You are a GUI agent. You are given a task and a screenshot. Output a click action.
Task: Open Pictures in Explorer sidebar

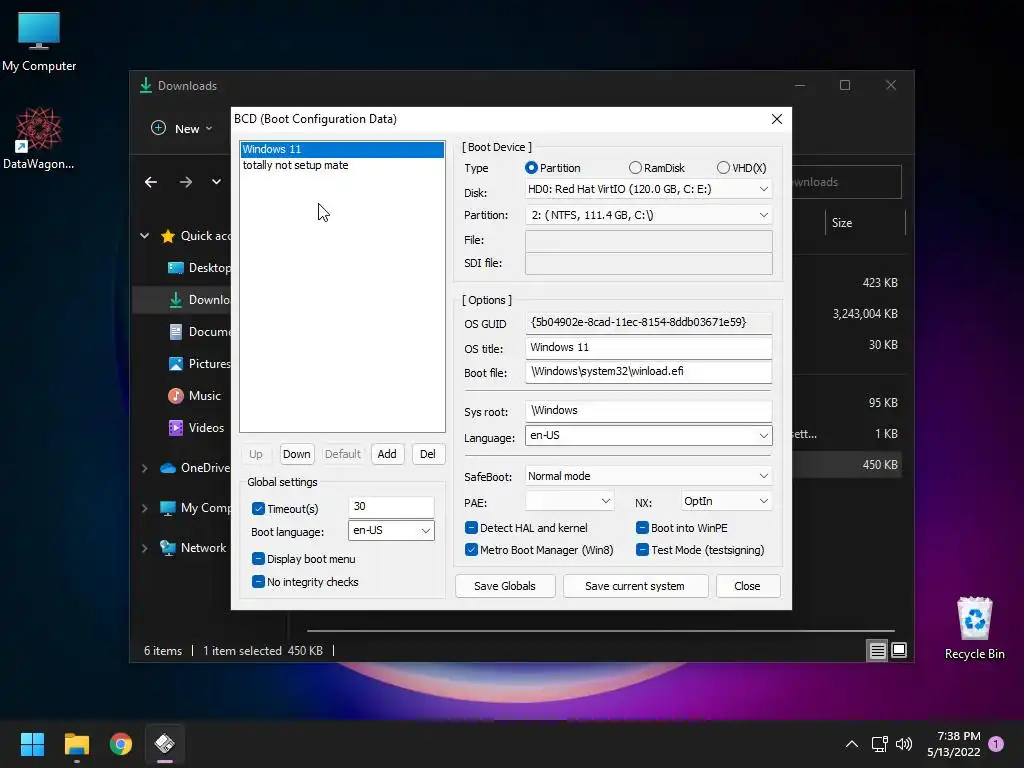pyautogui.click(x=199, y=364)
